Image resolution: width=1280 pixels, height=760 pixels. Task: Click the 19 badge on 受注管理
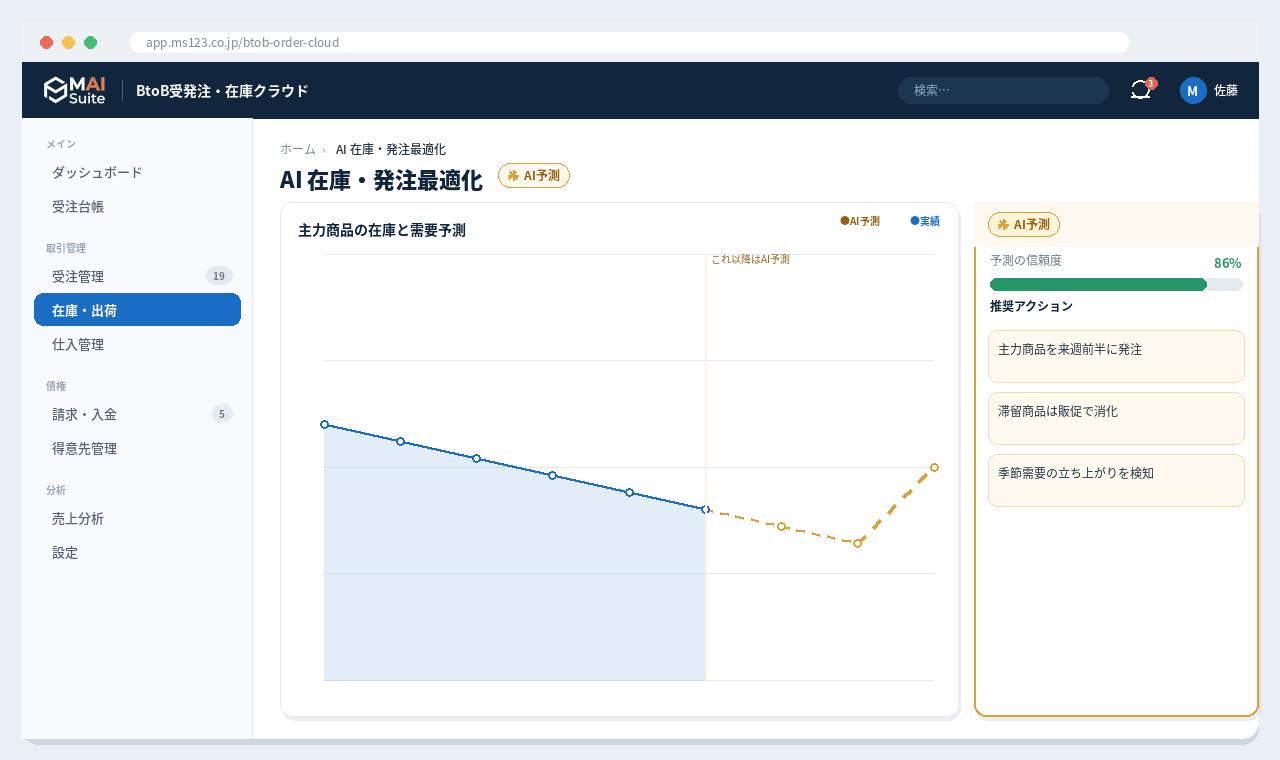pyautogui.click(x=220, y=275)
